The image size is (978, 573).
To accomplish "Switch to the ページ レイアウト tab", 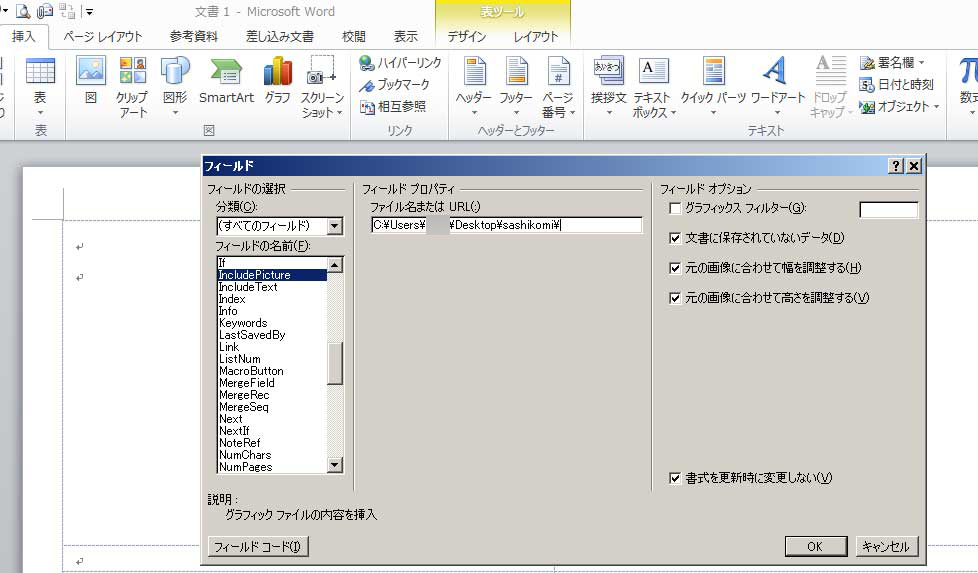I will pos(103,36).
